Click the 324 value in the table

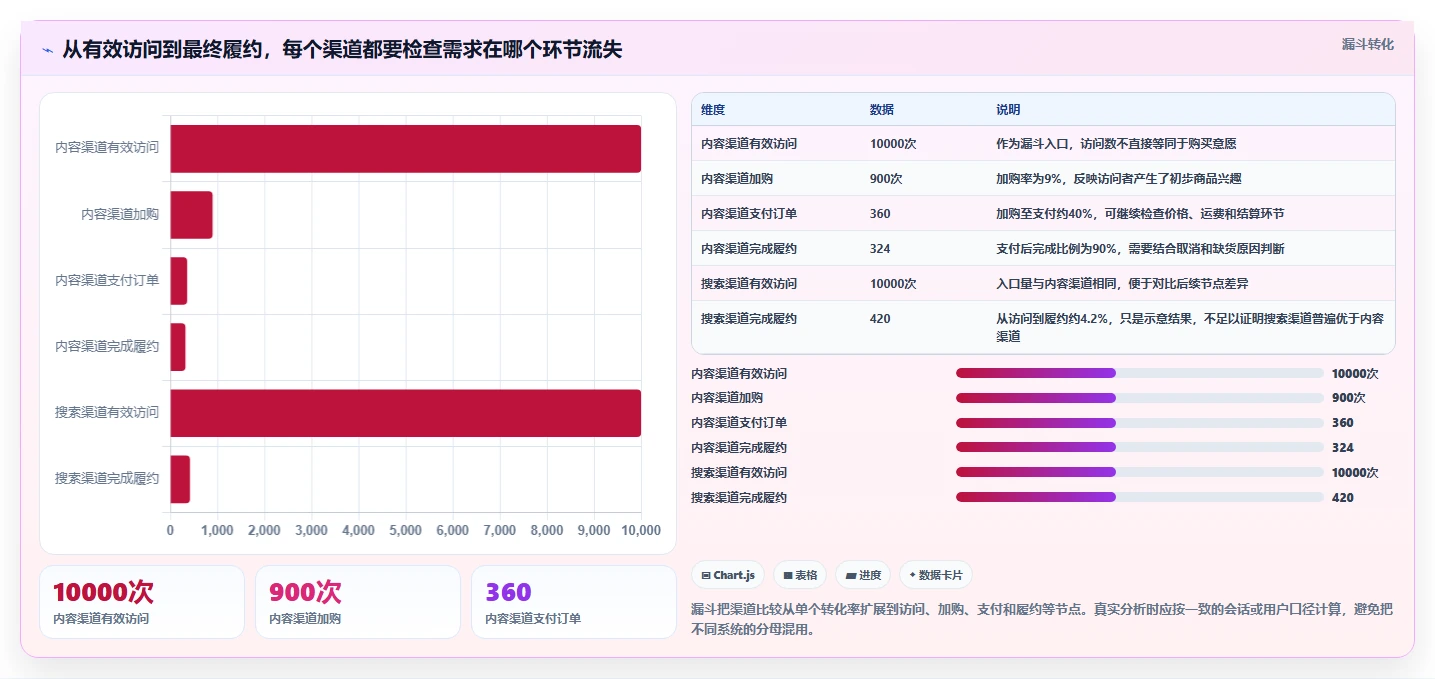(880, 248)
